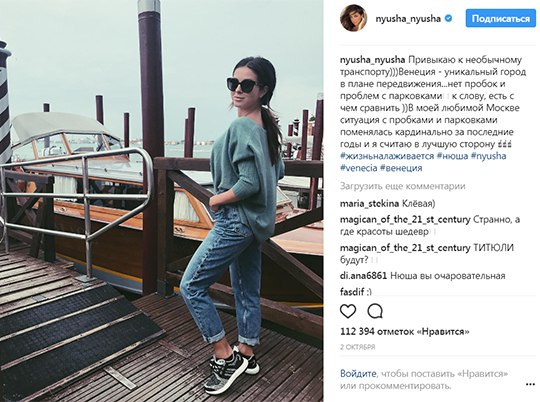The width and height of the screenshot is (540, 402).
Task: Open hashtag #nyusha
Action: (x=489, y=156)
